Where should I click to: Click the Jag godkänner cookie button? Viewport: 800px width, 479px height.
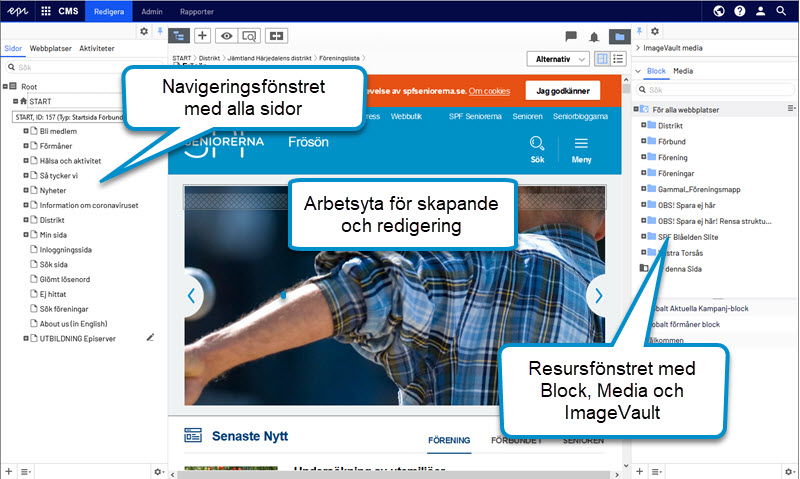562,90
